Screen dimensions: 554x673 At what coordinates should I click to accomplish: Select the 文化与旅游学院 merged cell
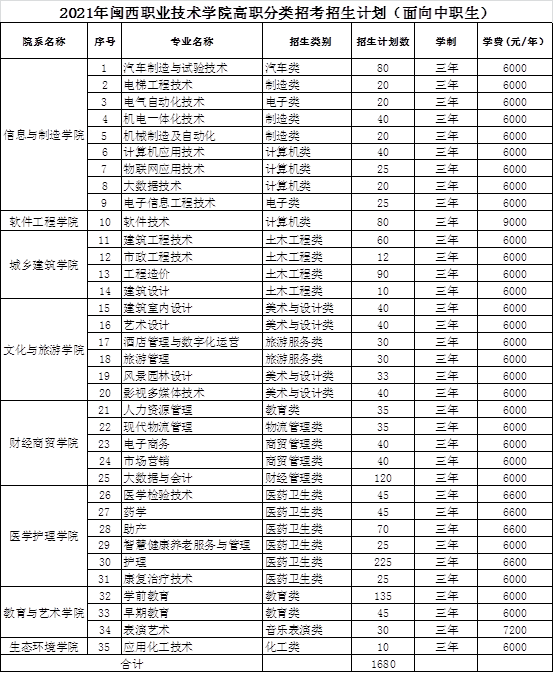tap(44, 350)
